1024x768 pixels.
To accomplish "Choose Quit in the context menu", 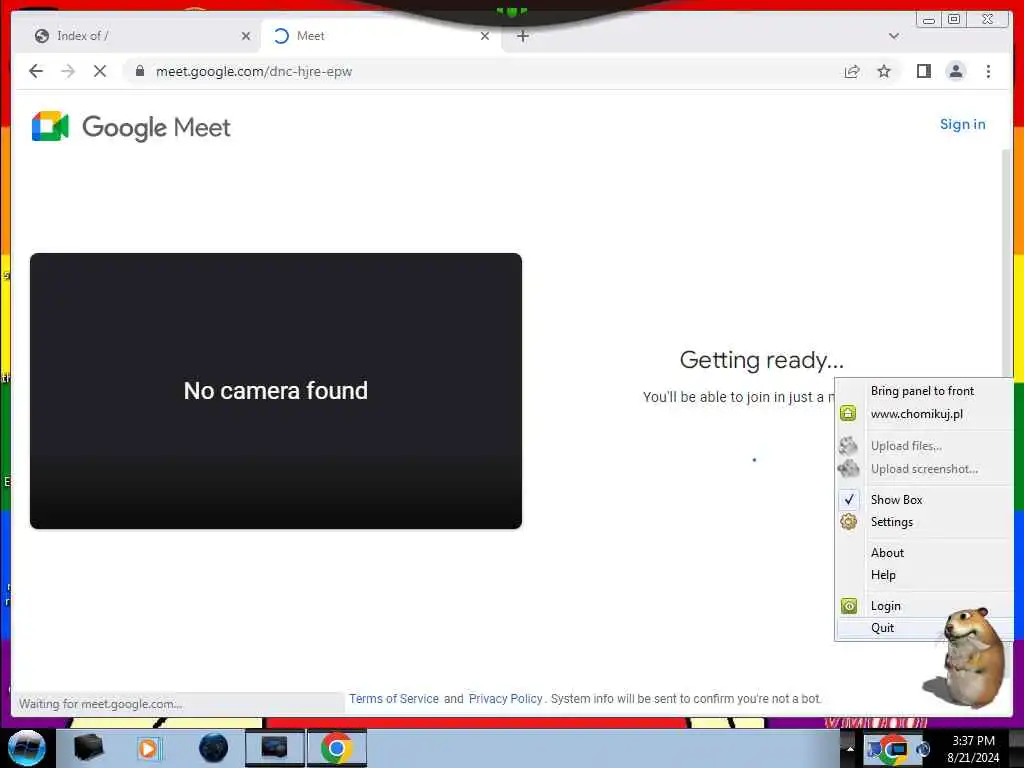I will click(x=882, y=628).
